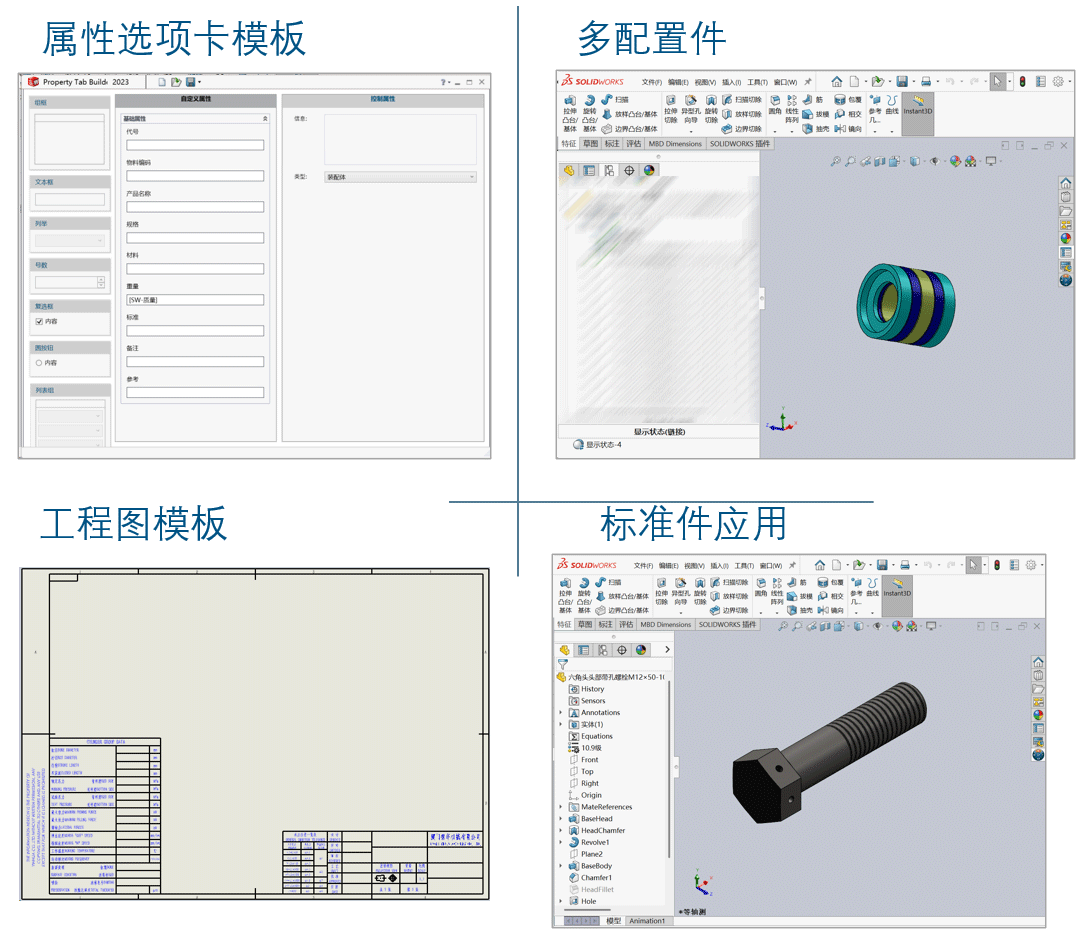Click Edit Appearance icon in upper SolidWorks viewport
Screen dimensions: 1084x938
[955, 161]
